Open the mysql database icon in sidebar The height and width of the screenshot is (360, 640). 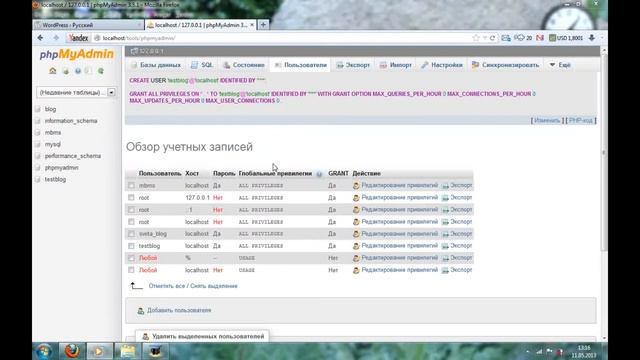pos(38,144)
